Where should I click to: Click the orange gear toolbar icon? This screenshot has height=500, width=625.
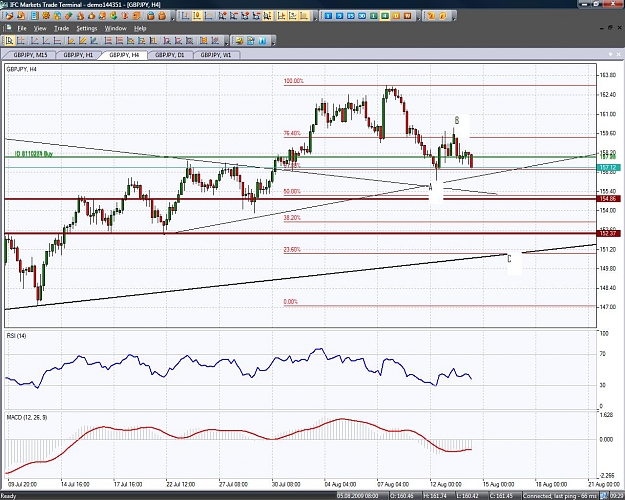(x=46, y=16)
